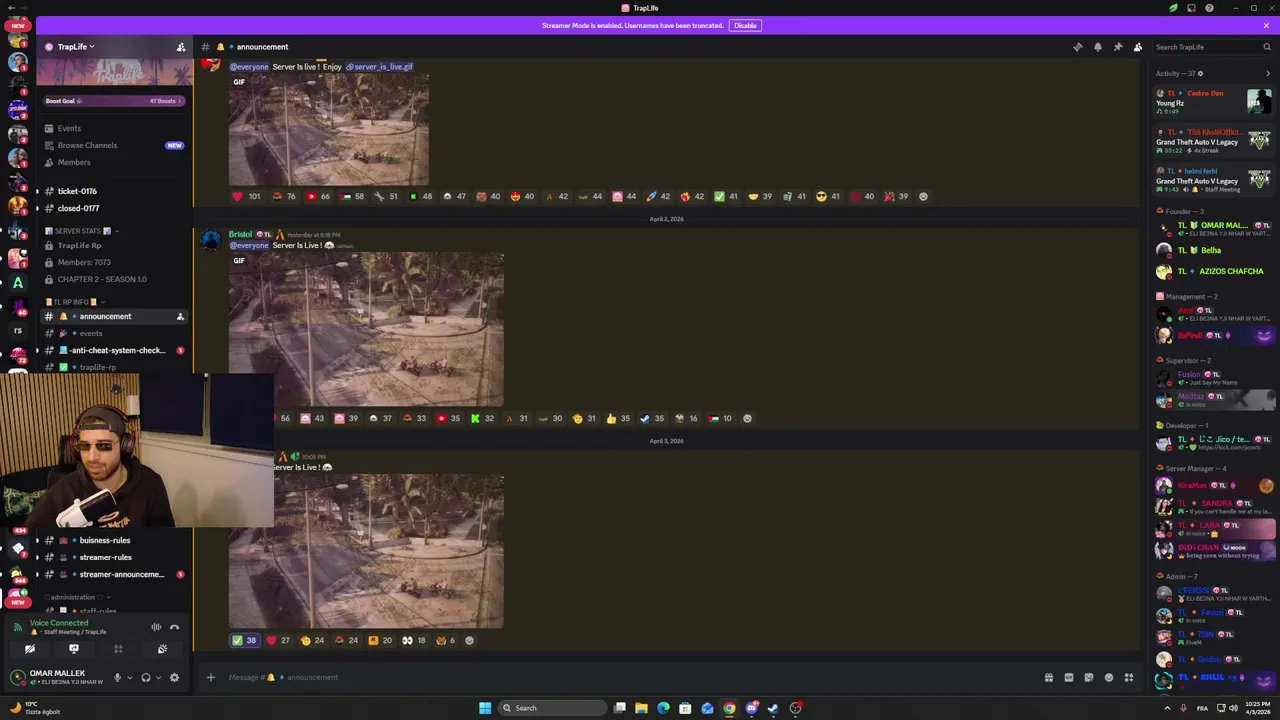1280x720 pixels.
Task: Expand the Activity panel arrow
Action: coord(1267,73)
